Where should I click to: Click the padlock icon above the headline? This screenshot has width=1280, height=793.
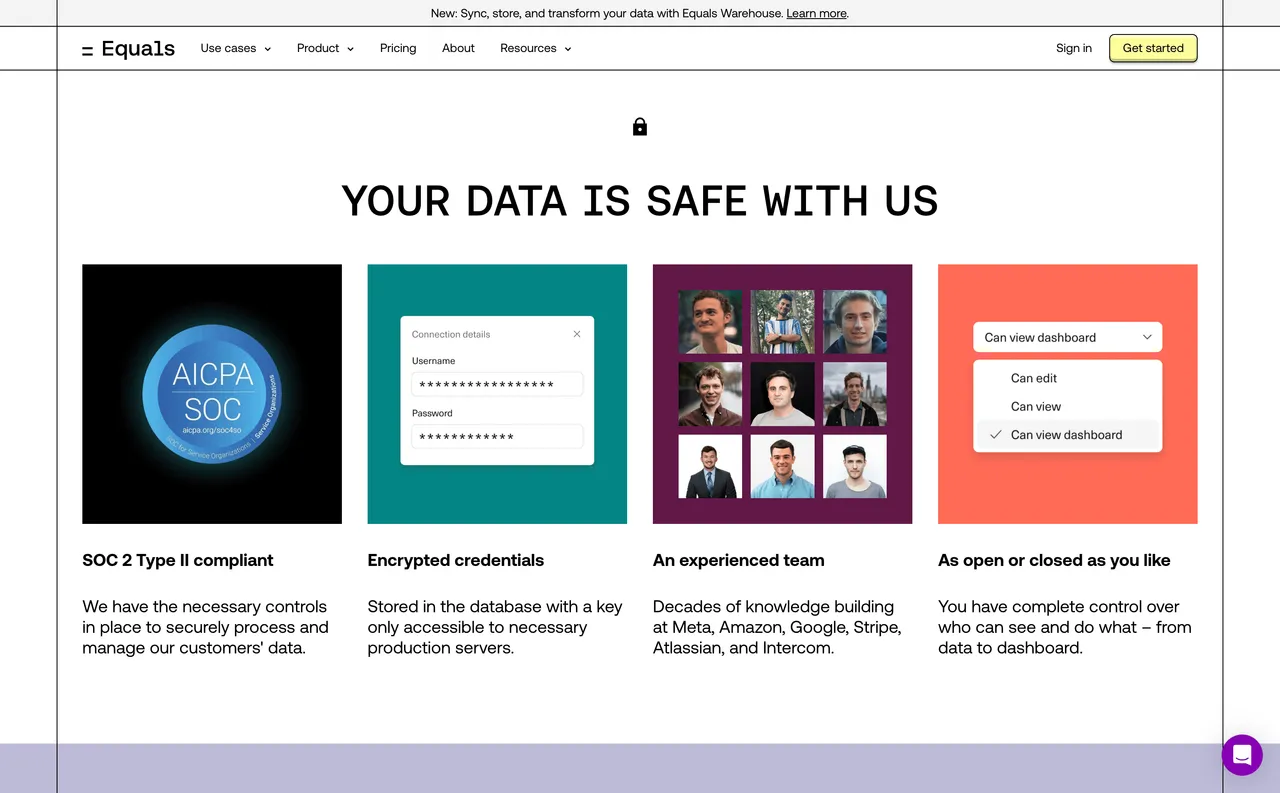pos(639,126)
